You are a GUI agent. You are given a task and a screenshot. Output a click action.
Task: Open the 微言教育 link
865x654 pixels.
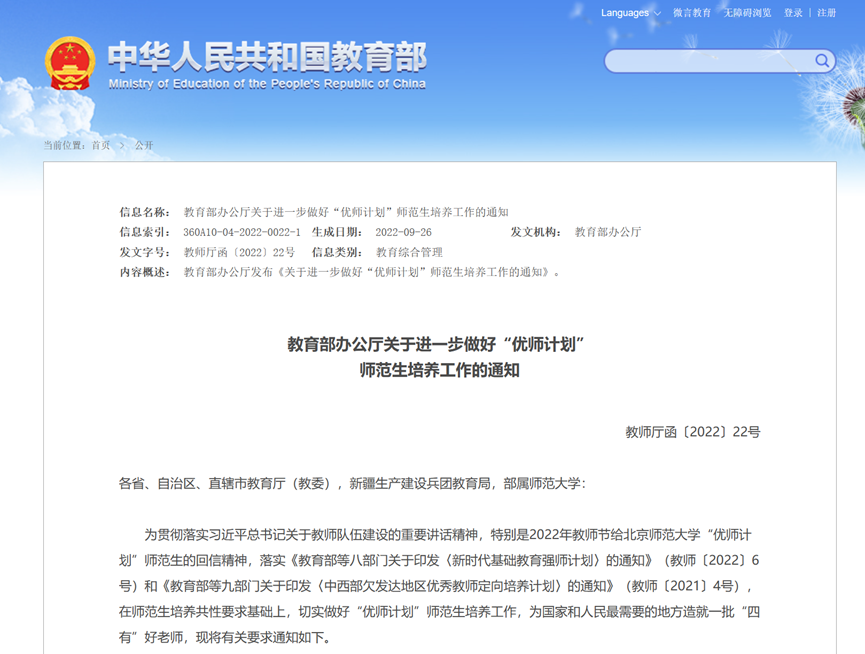click(692, 13)
